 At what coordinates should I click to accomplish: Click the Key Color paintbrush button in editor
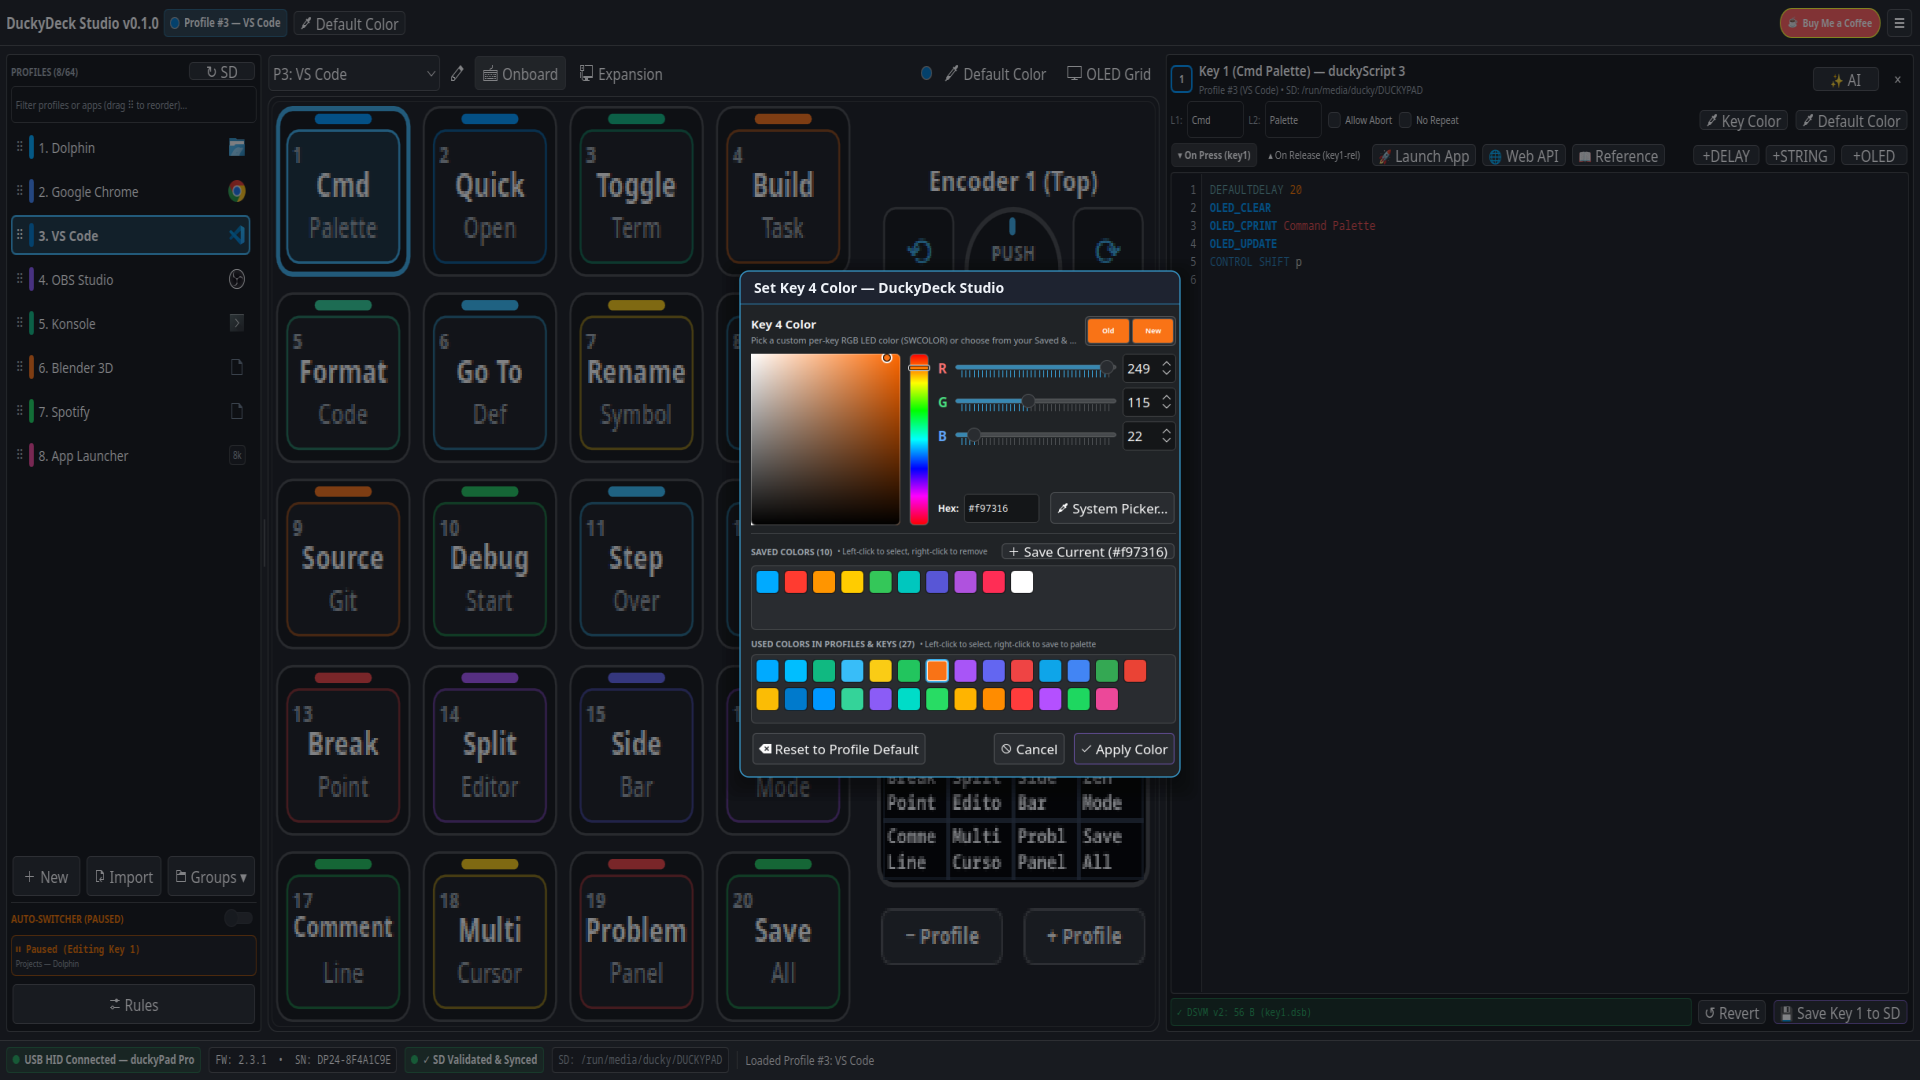(1743, 121)
